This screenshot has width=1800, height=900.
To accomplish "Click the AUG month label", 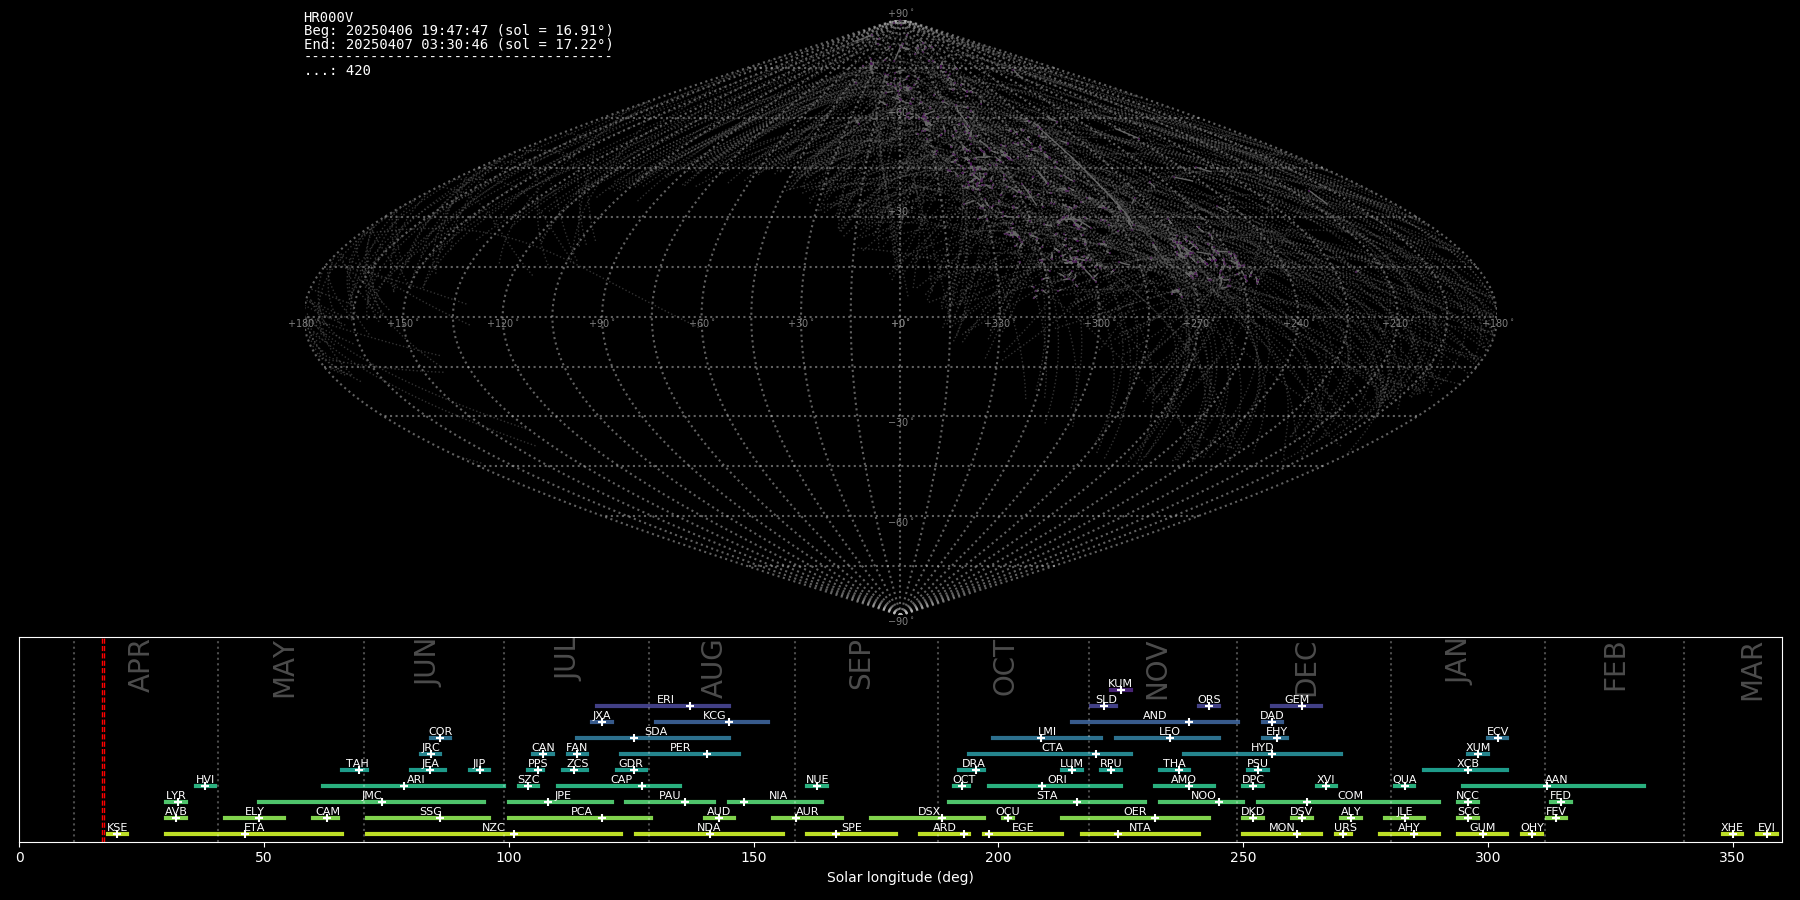I will point(712,669).
